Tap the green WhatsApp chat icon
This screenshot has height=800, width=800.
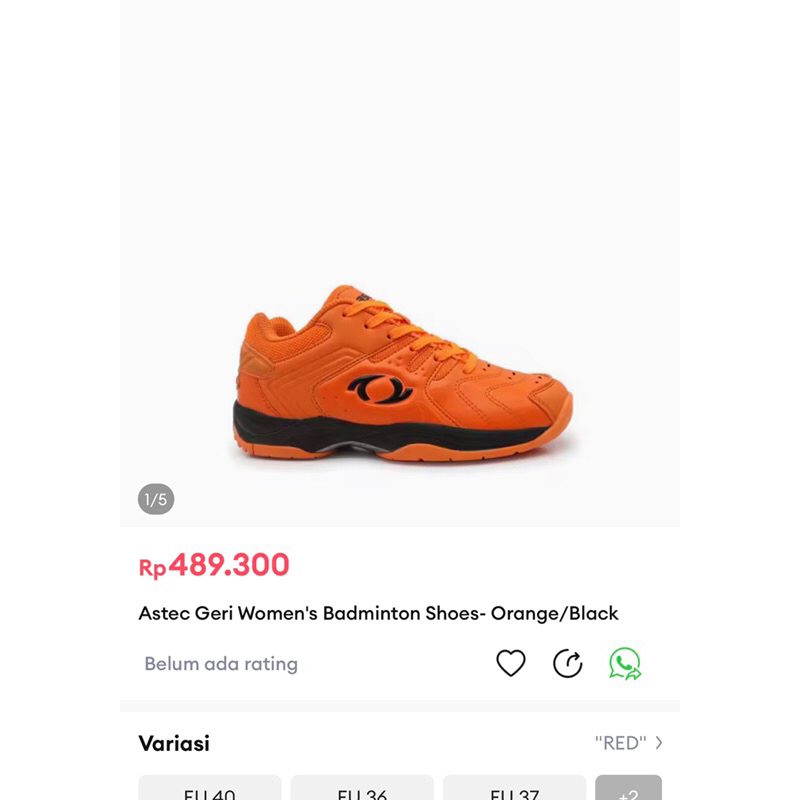(625, 663)
